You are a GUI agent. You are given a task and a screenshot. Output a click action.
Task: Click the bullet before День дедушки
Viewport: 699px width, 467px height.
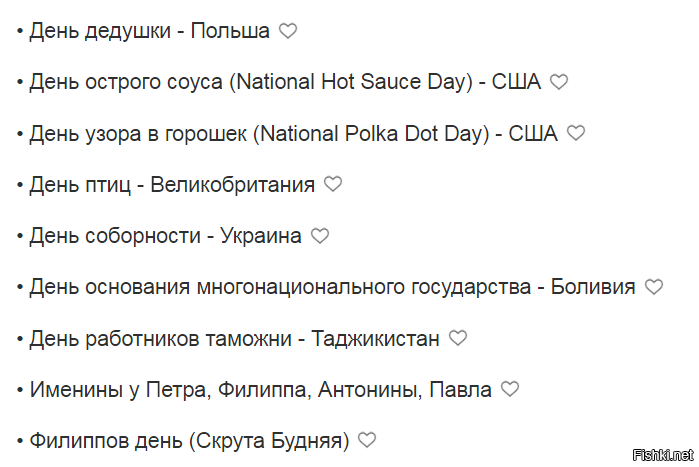pos(20,31)
